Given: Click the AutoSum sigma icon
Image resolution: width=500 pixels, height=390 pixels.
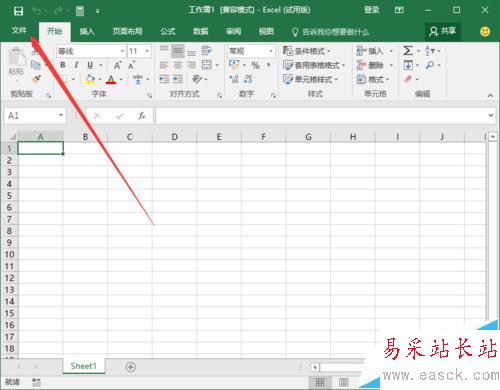Looking at the screenshot, I should (x=408, y=51).
